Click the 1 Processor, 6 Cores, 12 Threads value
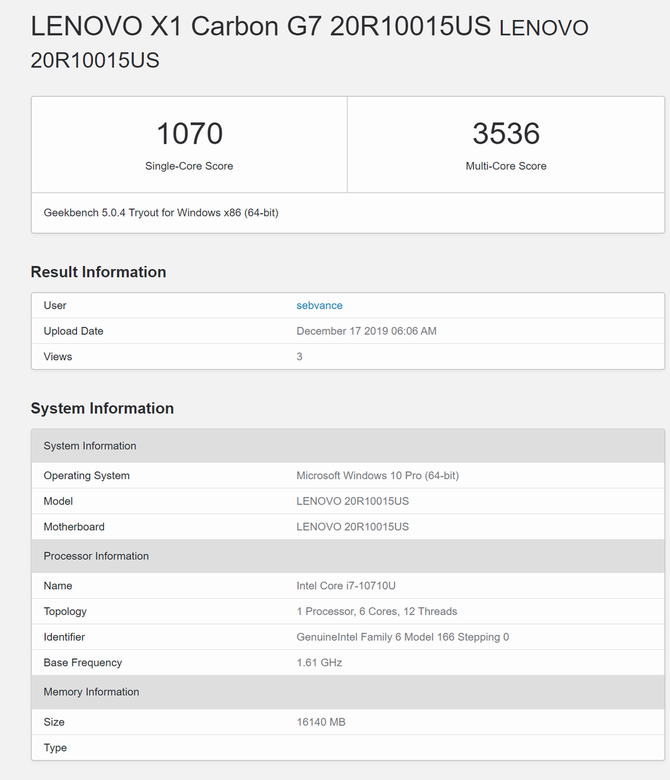This screenshot has width=670, height=780. click(x=377, y=611)
